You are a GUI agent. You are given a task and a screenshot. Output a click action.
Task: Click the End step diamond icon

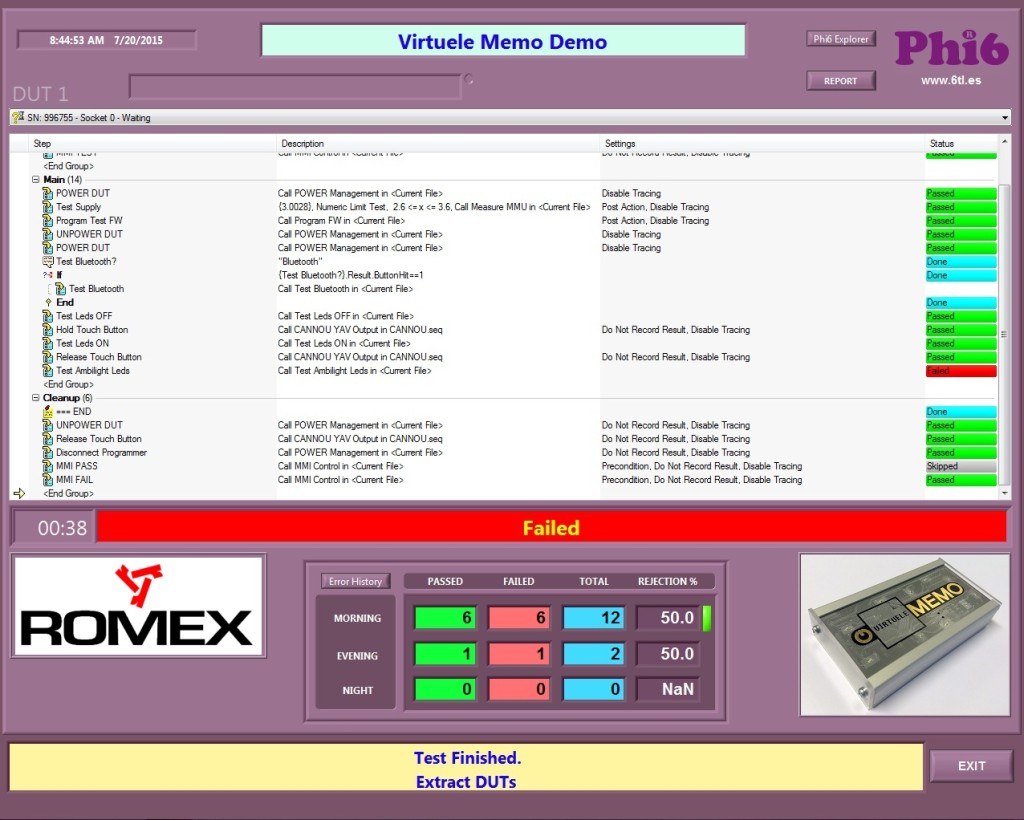[x=46, y=302]
